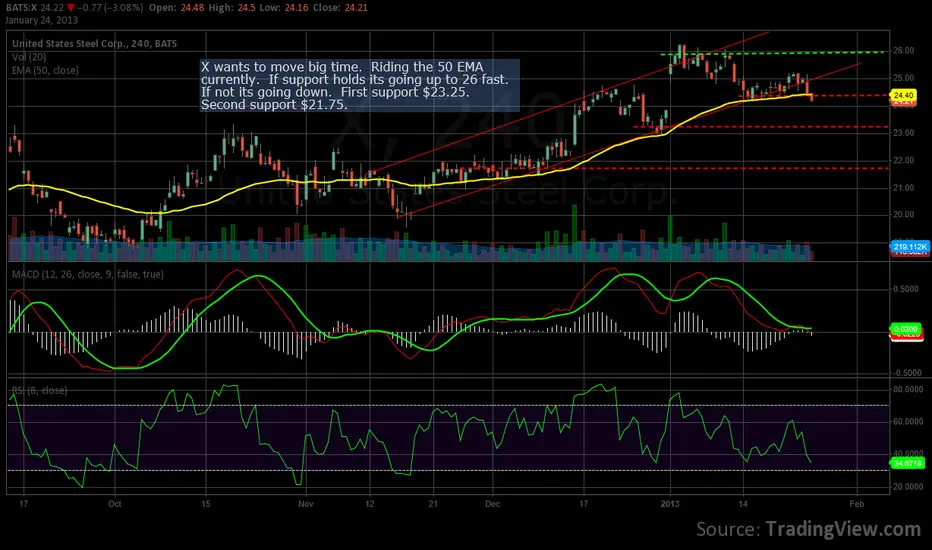Select the red dashed support line near 23.25
Image resolution: width=932 pixels, height=550 pixels.
(761, 127)
